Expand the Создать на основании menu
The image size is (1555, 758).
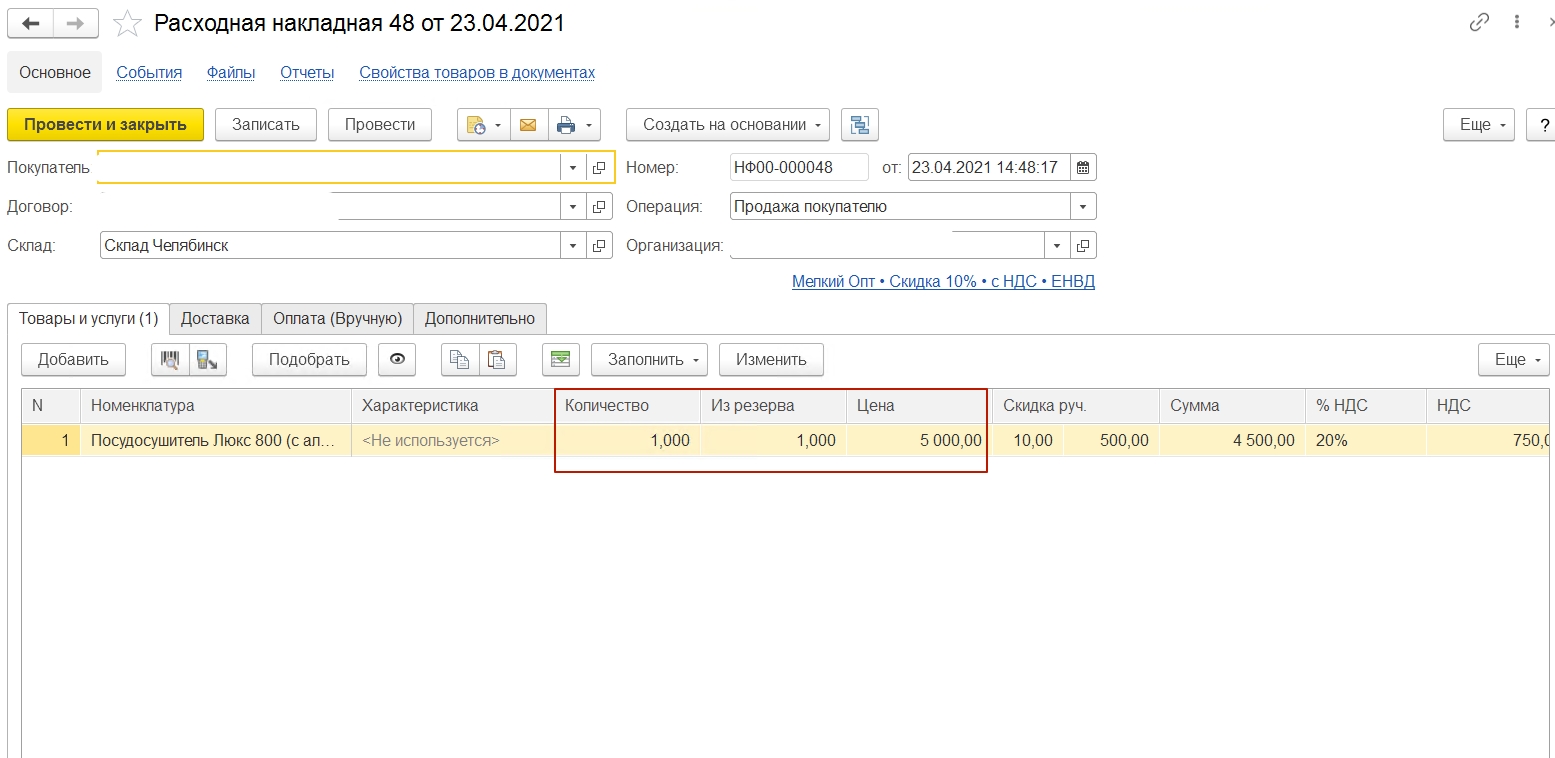tap(727, 125)
